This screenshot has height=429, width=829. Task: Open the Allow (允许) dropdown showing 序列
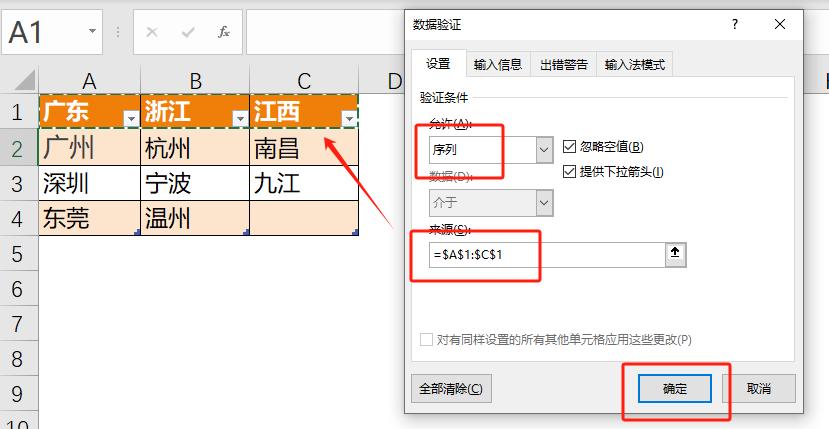[x=544, y=150]
